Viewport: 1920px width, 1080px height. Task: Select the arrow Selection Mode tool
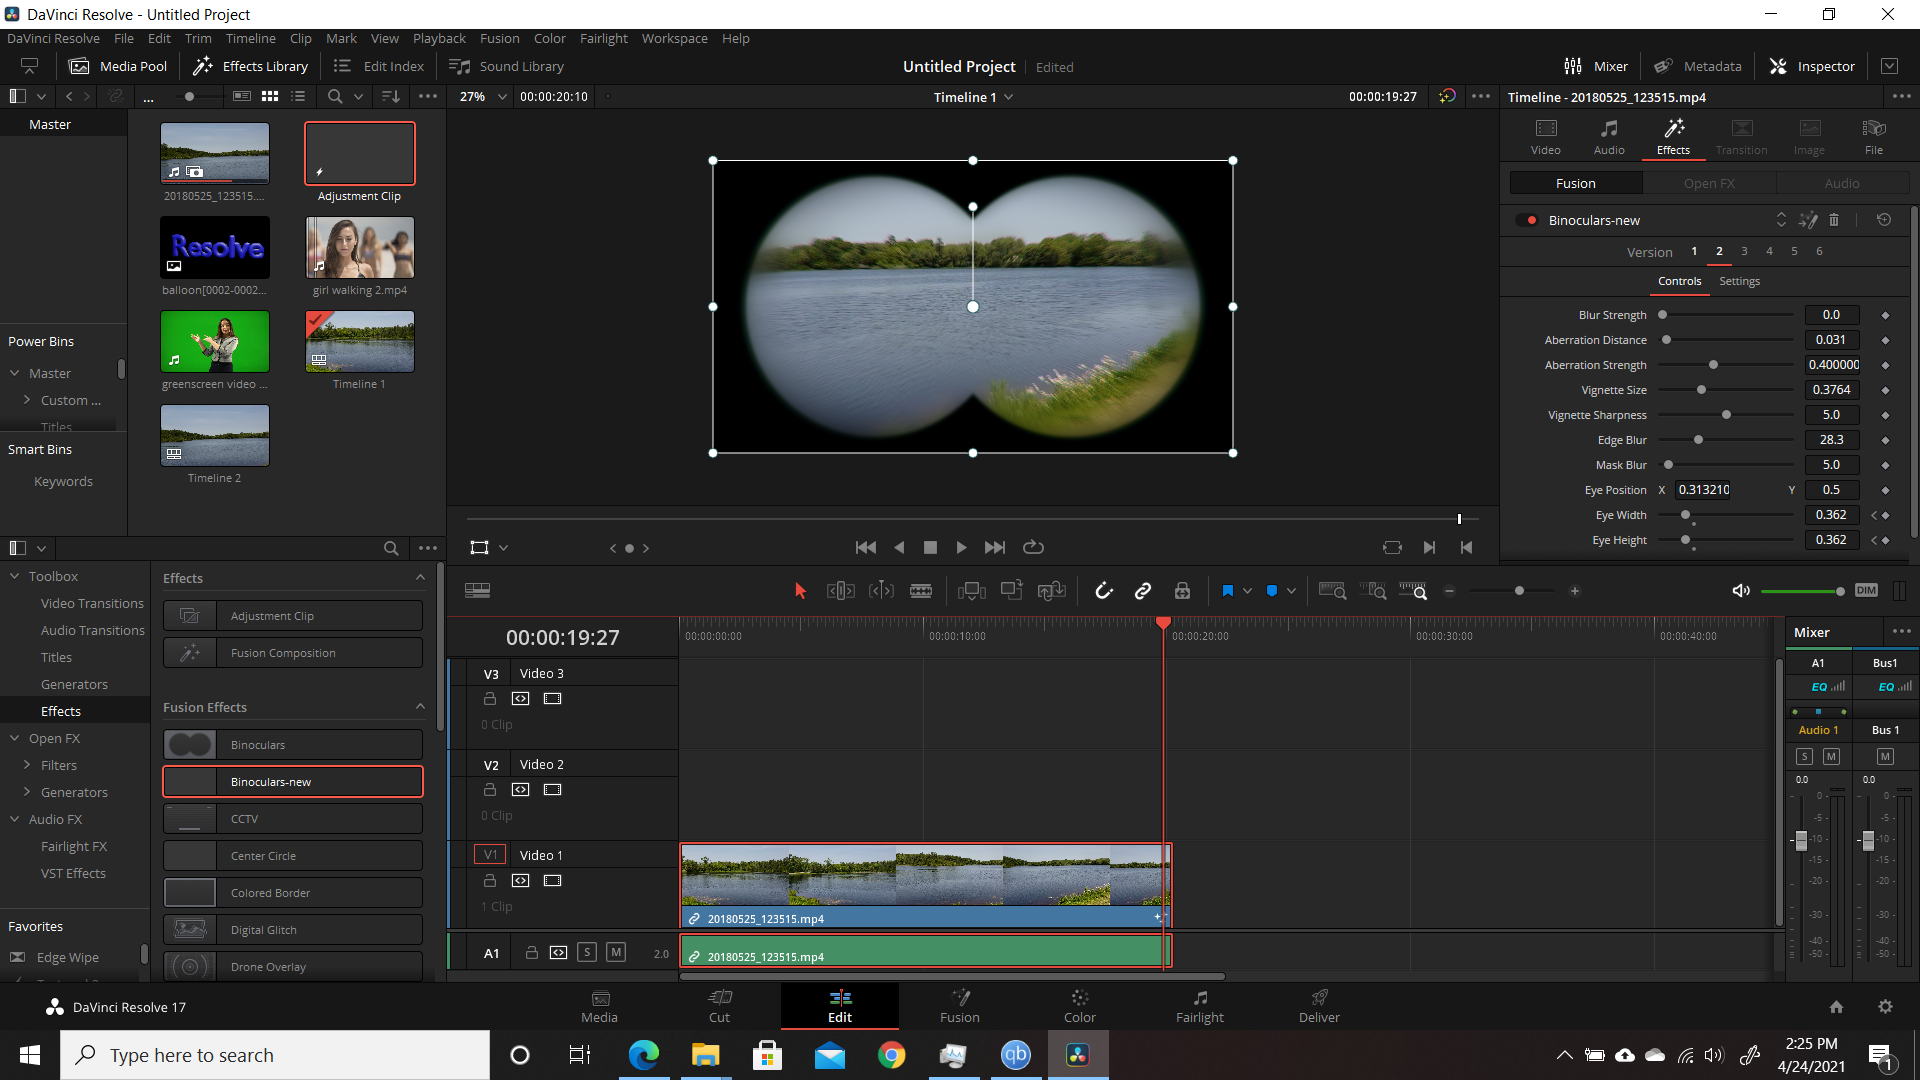click(800, 591)
